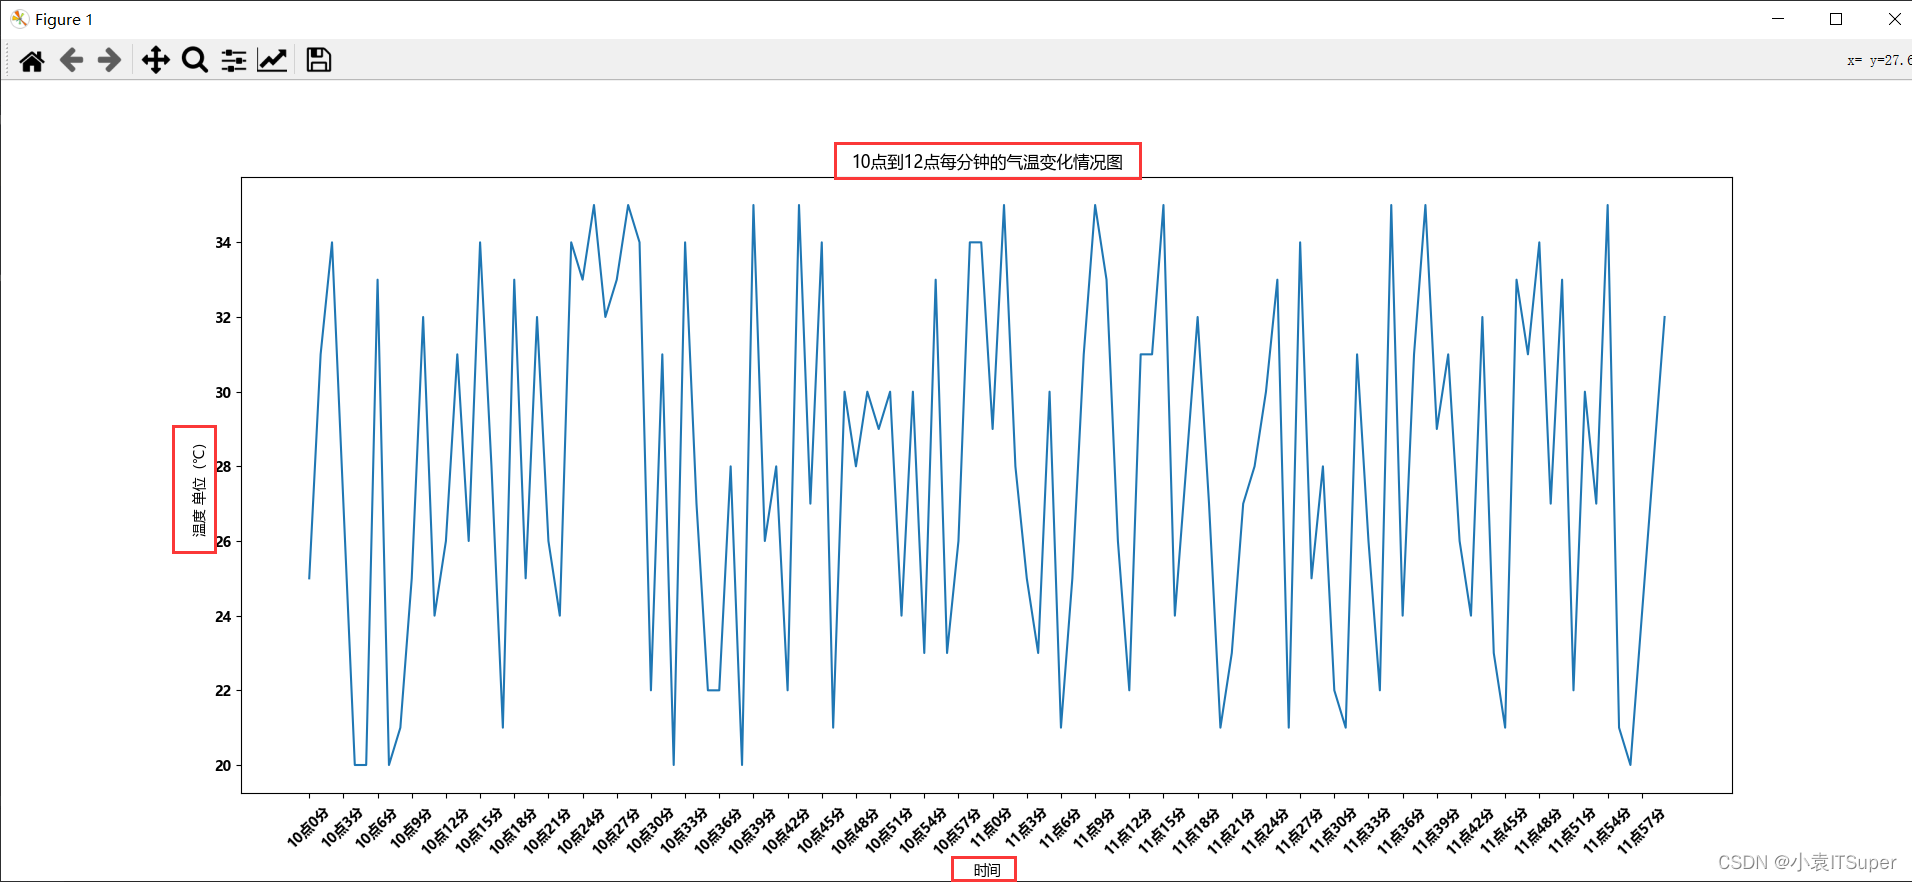The image size is (1912, 882).
Task: Click the x-axis label 时间
Action: 987,870
